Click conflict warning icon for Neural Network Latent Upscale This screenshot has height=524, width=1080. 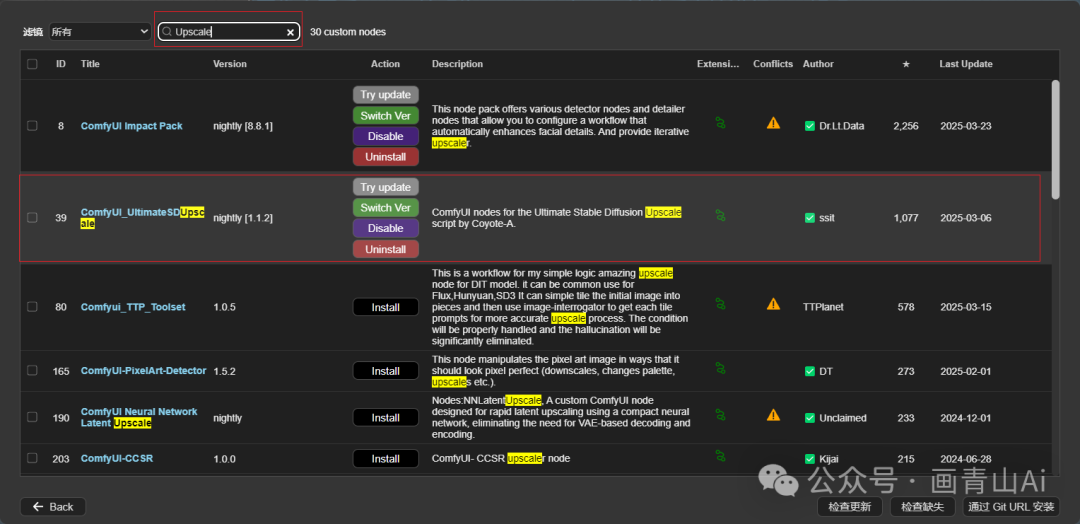click(x=773, y=415)
